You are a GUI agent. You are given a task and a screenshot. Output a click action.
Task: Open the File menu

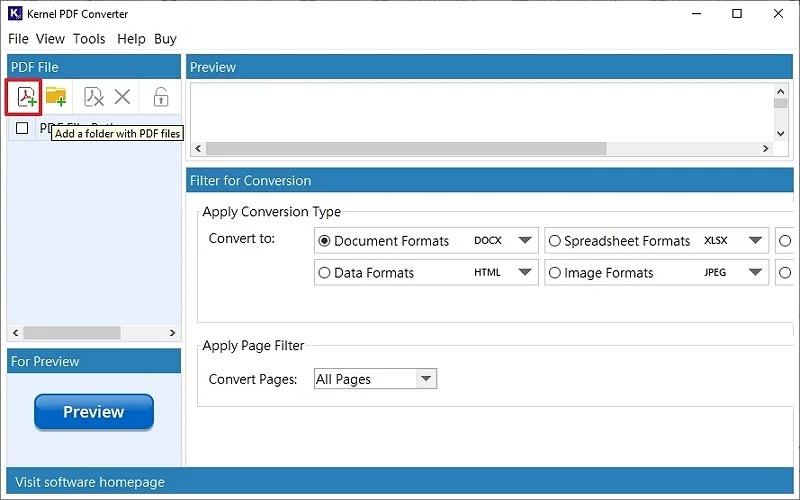point(18,39)
